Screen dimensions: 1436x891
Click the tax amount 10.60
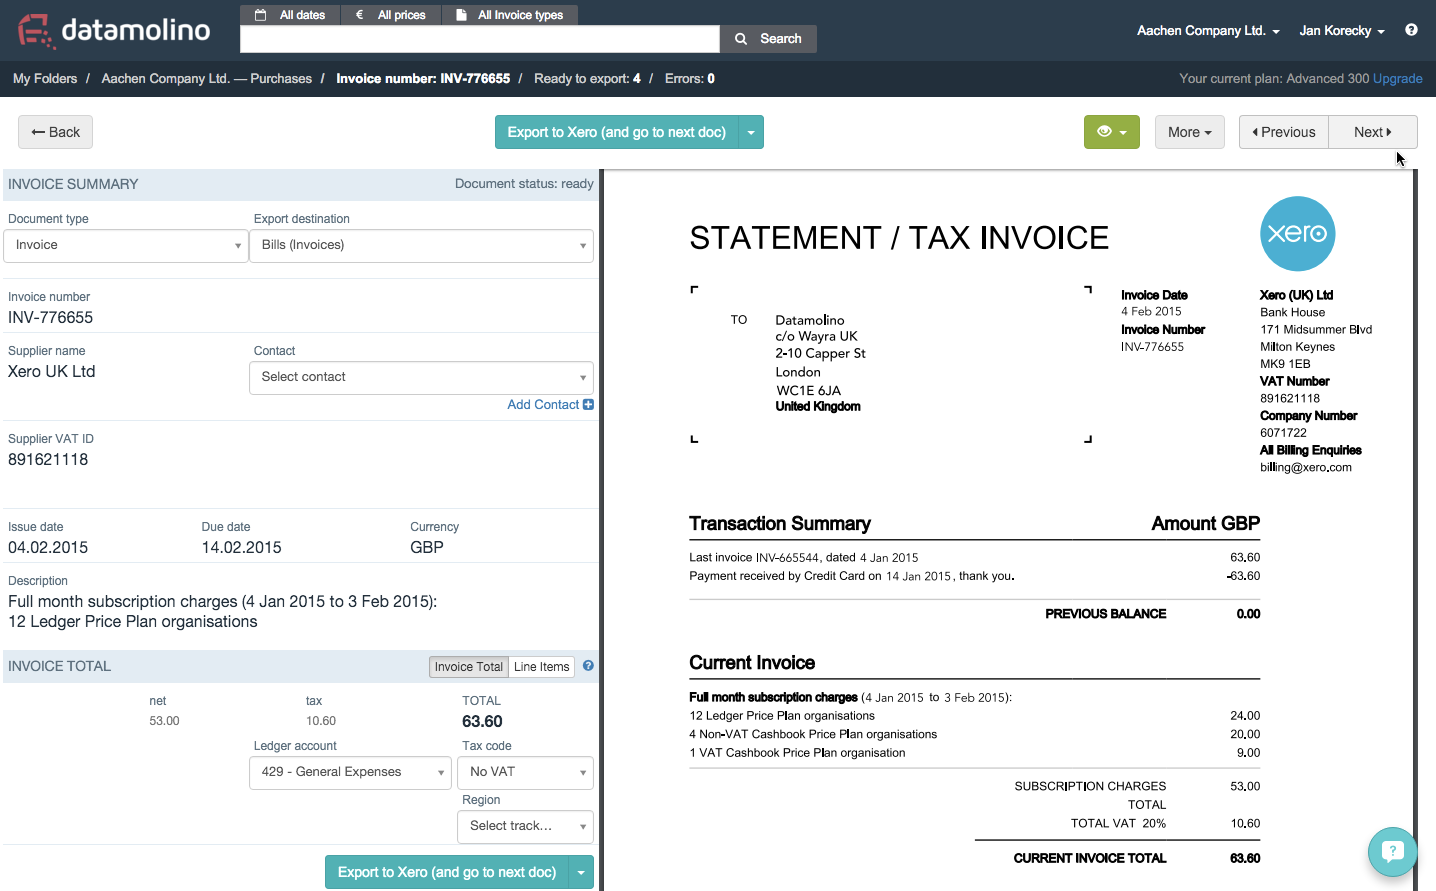tap(321, 721)
